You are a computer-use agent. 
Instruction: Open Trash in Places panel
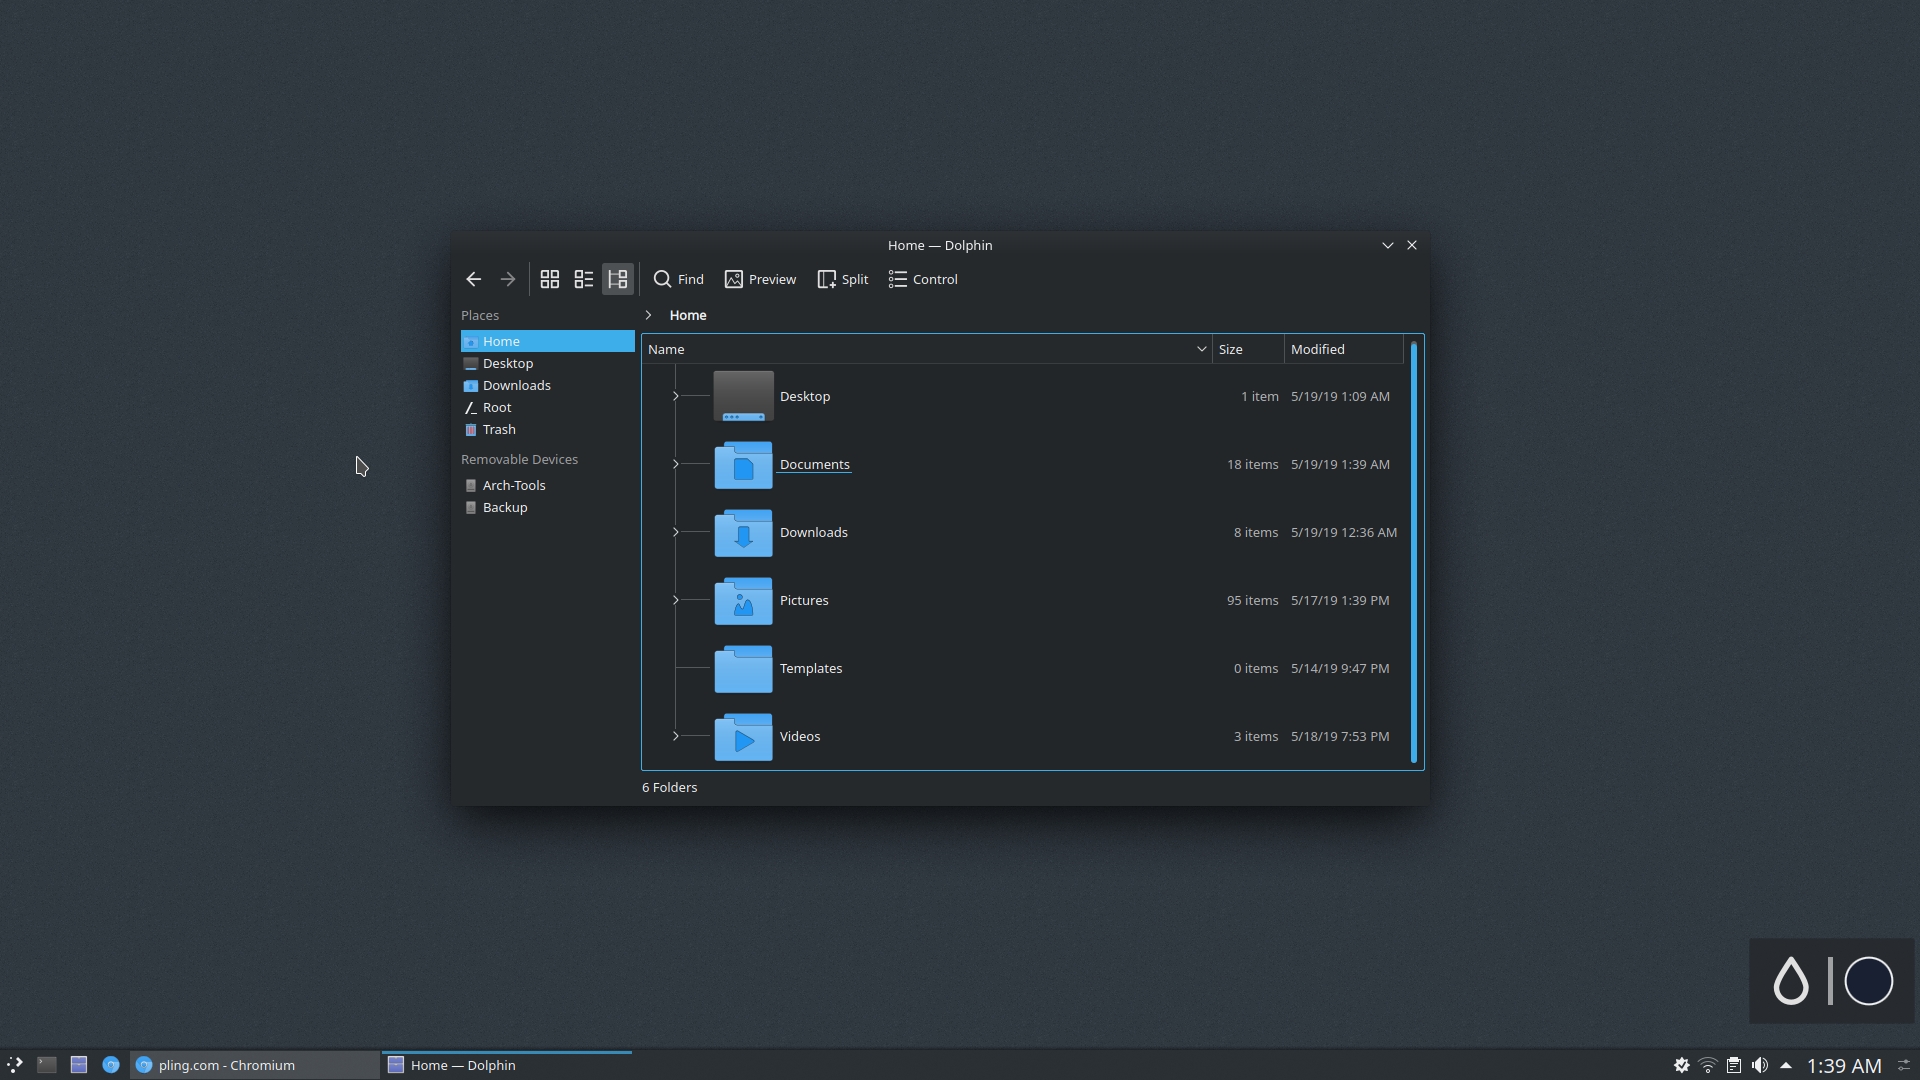(x=547, y=429)
